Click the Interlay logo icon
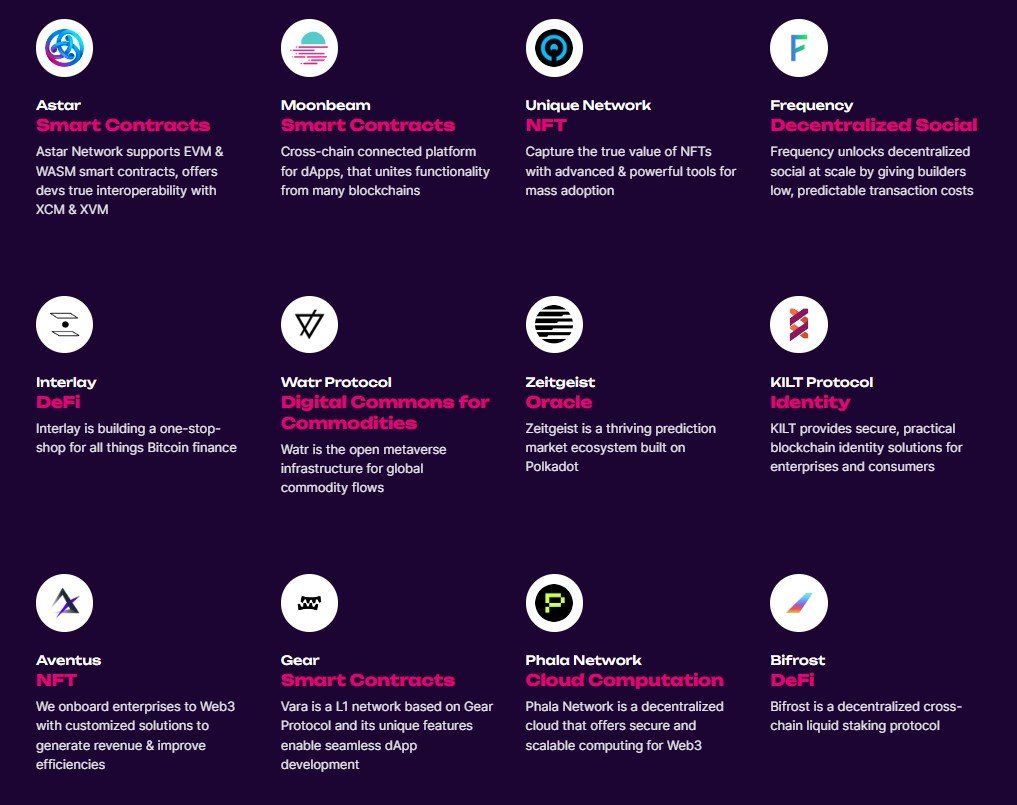 click(65, 325)
